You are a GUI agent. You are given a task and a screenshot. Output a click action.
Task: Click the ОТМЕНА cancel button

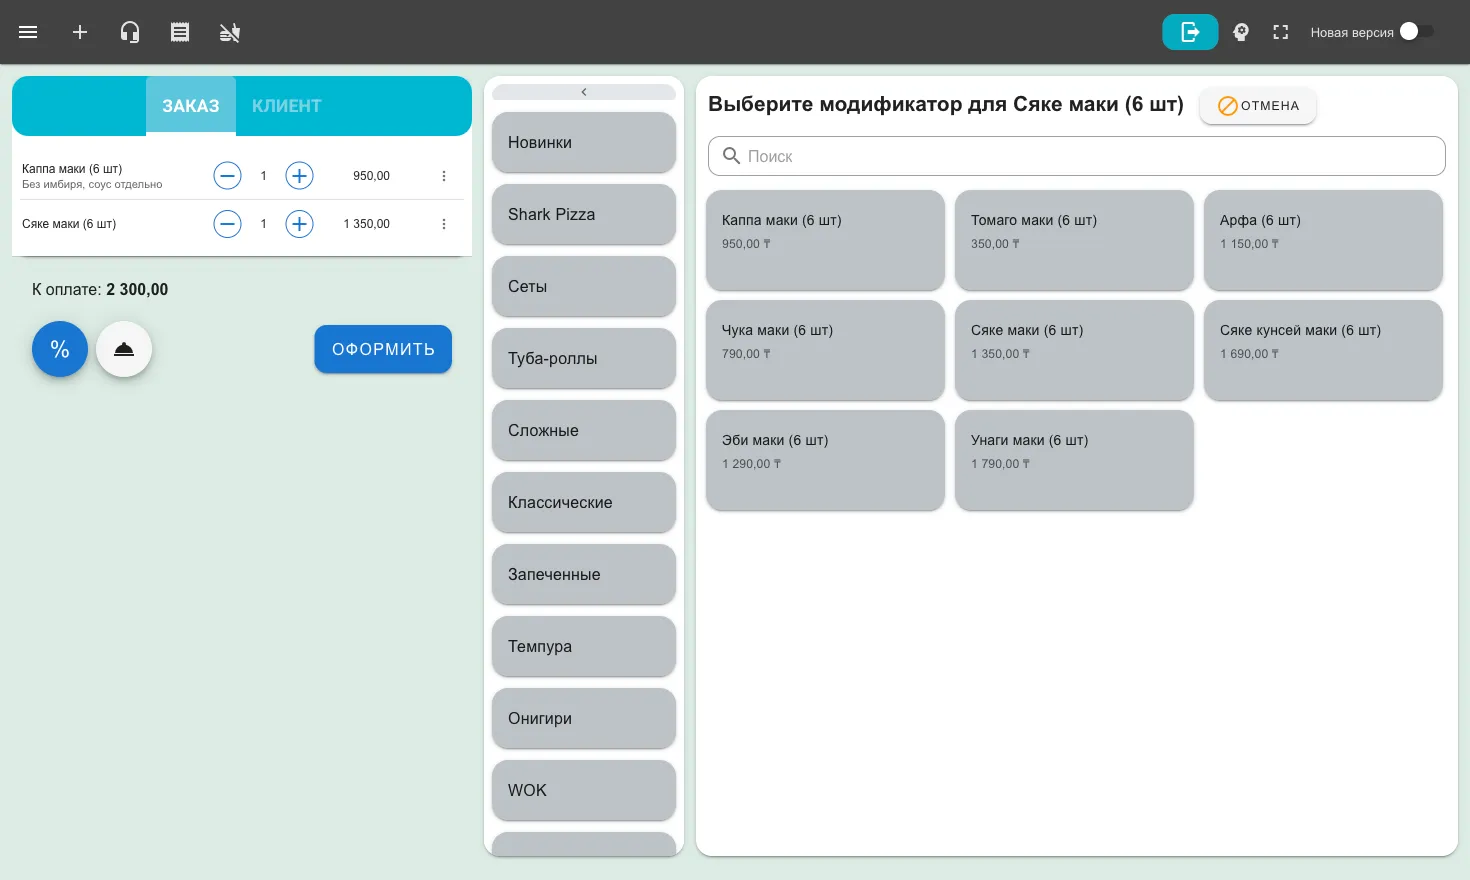pyautogui.click(x=1258, y=106)
